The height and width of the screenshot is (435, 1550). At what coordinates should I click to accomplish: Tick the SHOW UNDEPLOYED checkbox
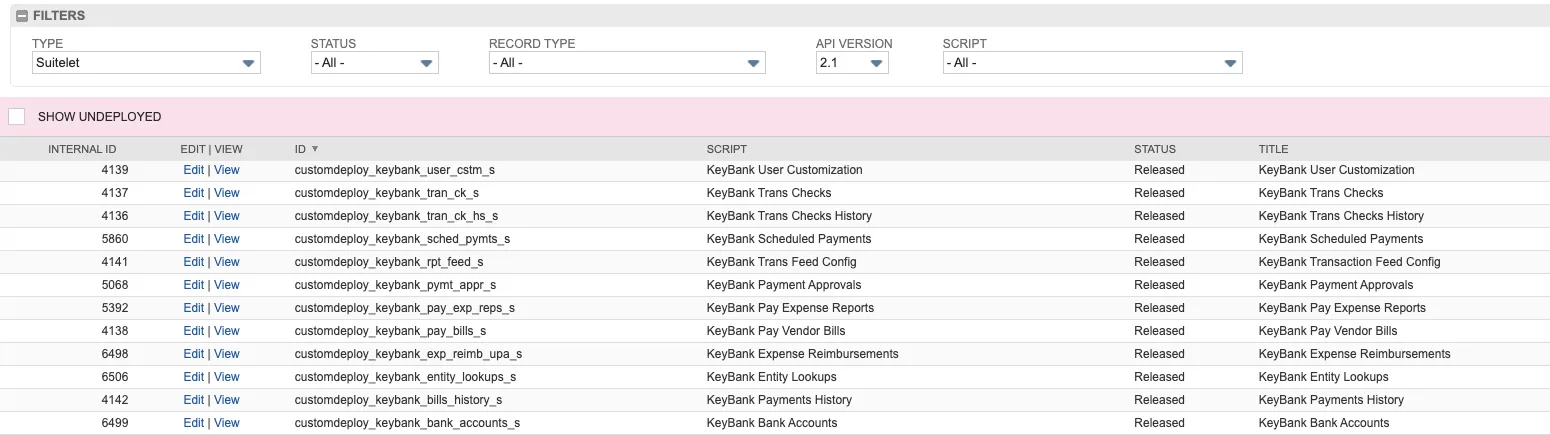tap(16, 117)
